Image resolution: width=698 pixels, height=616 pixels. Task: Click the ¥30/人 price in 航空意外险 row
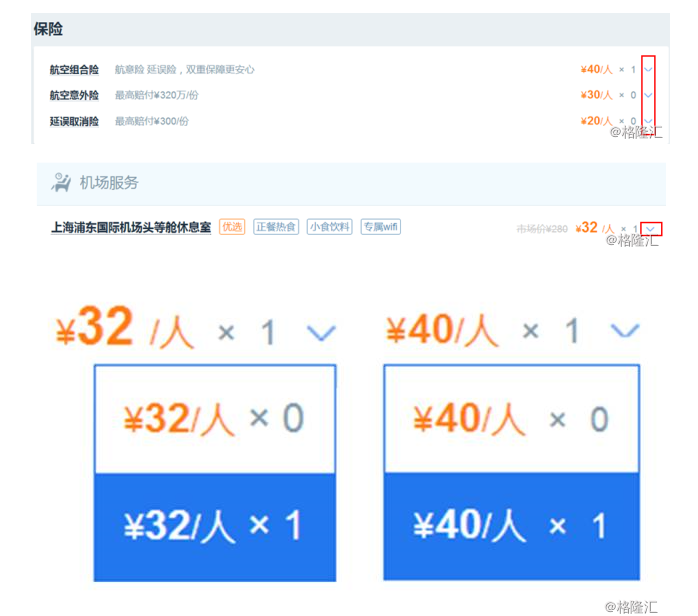[597, 95]
